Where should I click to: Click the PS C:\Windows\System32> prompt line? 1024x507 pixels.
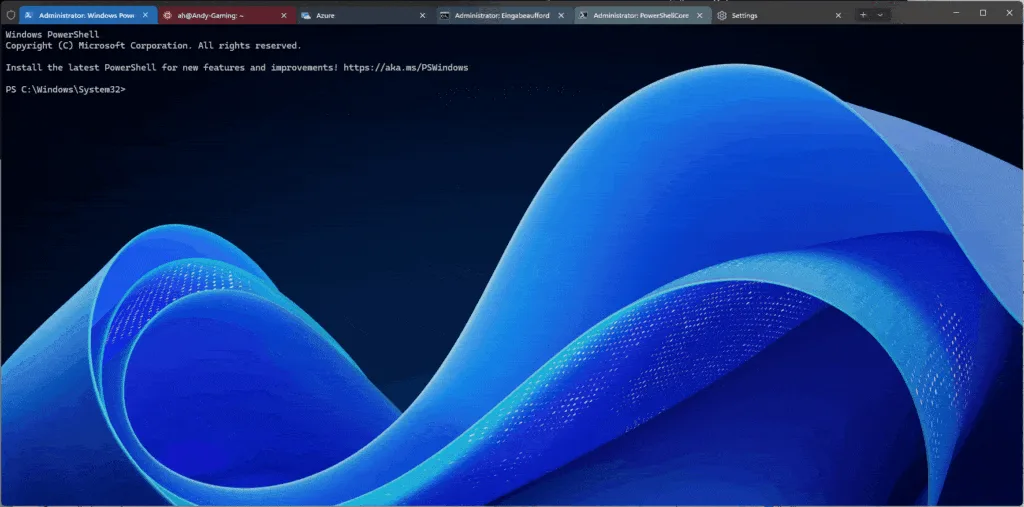[65, 90]
